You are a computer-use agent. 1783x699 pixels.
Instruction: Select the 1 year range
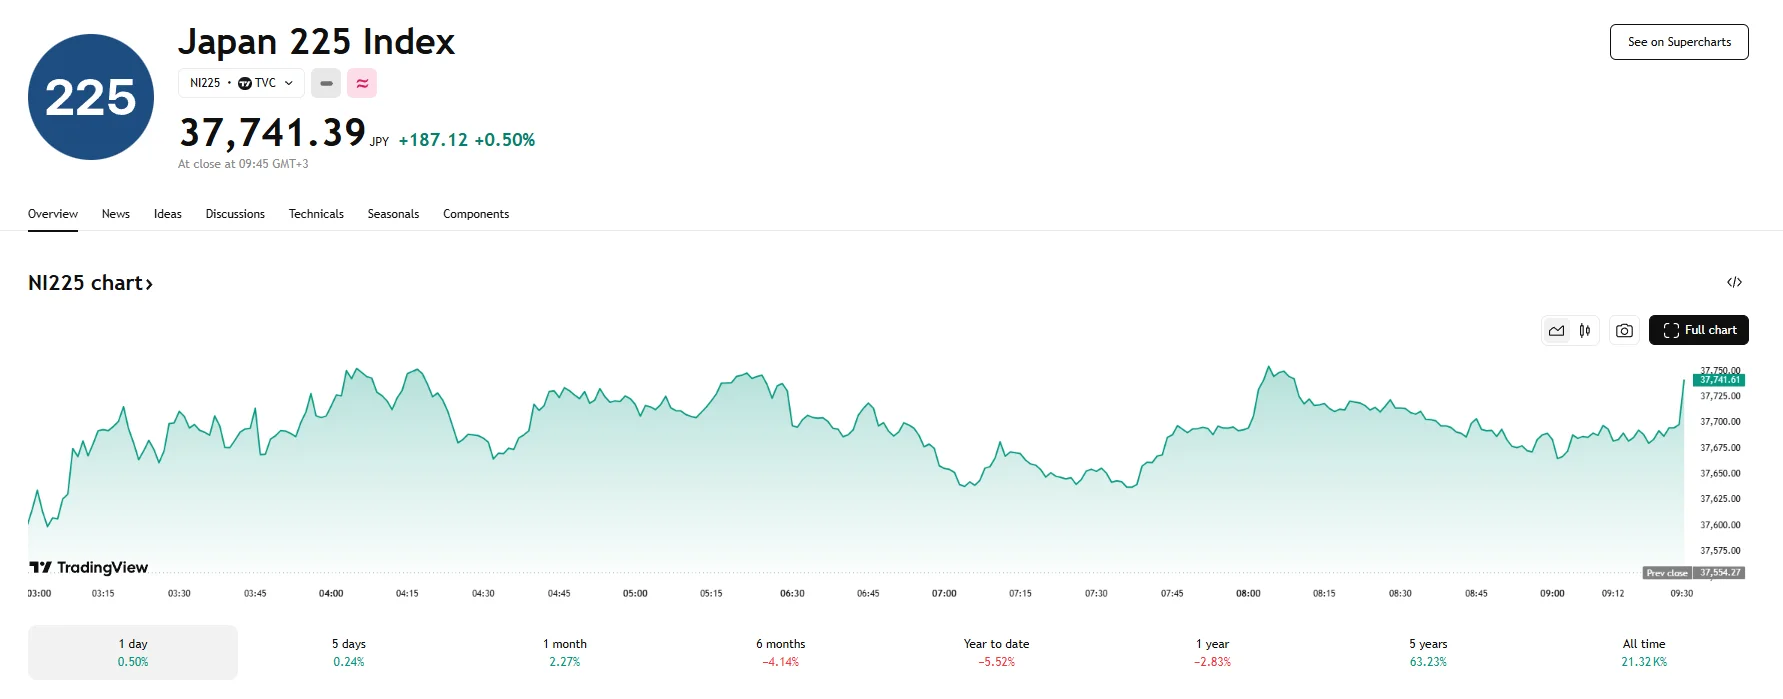coord(1212,652)
